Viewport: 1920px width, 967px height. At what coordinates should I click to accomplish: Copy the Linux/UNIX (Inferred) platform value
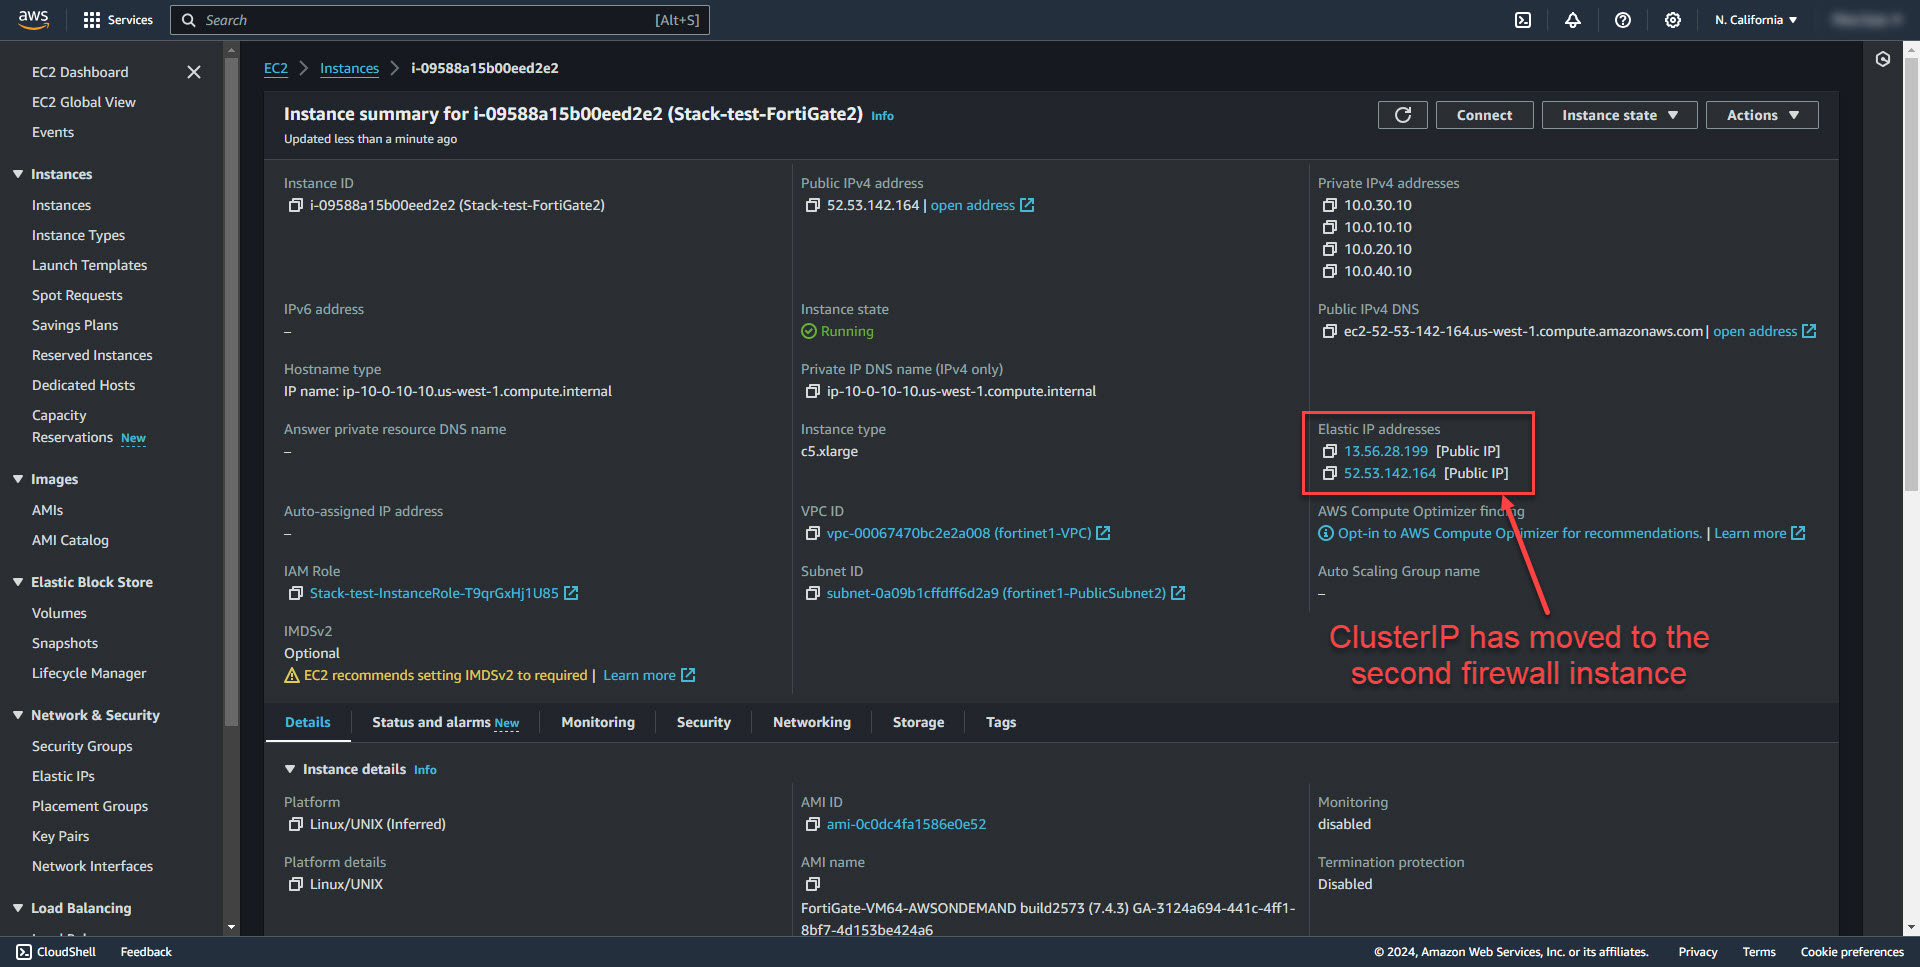[296, 824]
